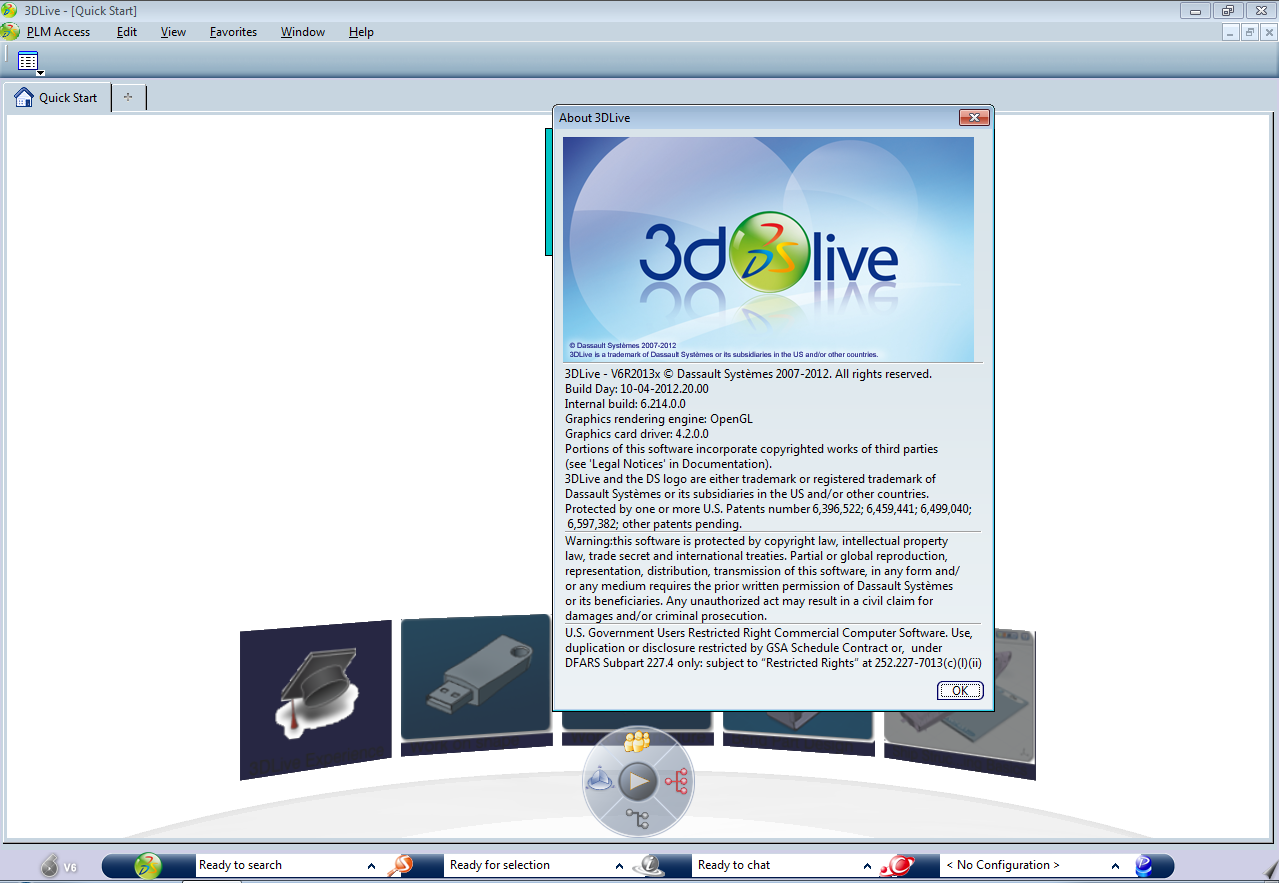Open the Favorites menu
The height and width of the screenshot is (883, 1279).
click(x=233, y=32)
